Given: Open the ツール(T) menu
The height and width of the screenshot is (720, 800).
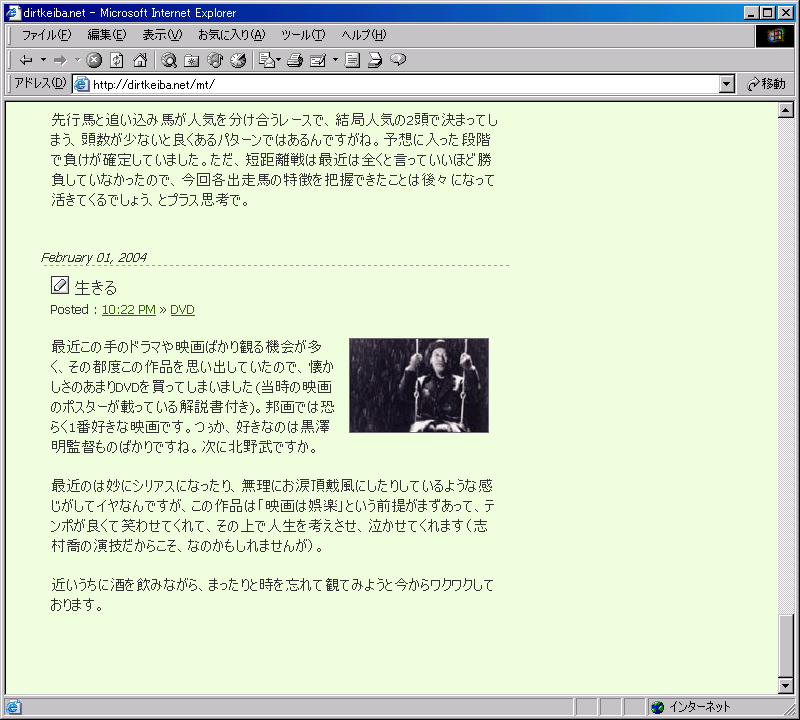Looking at the screenshot, I should [x=303, y=35].
